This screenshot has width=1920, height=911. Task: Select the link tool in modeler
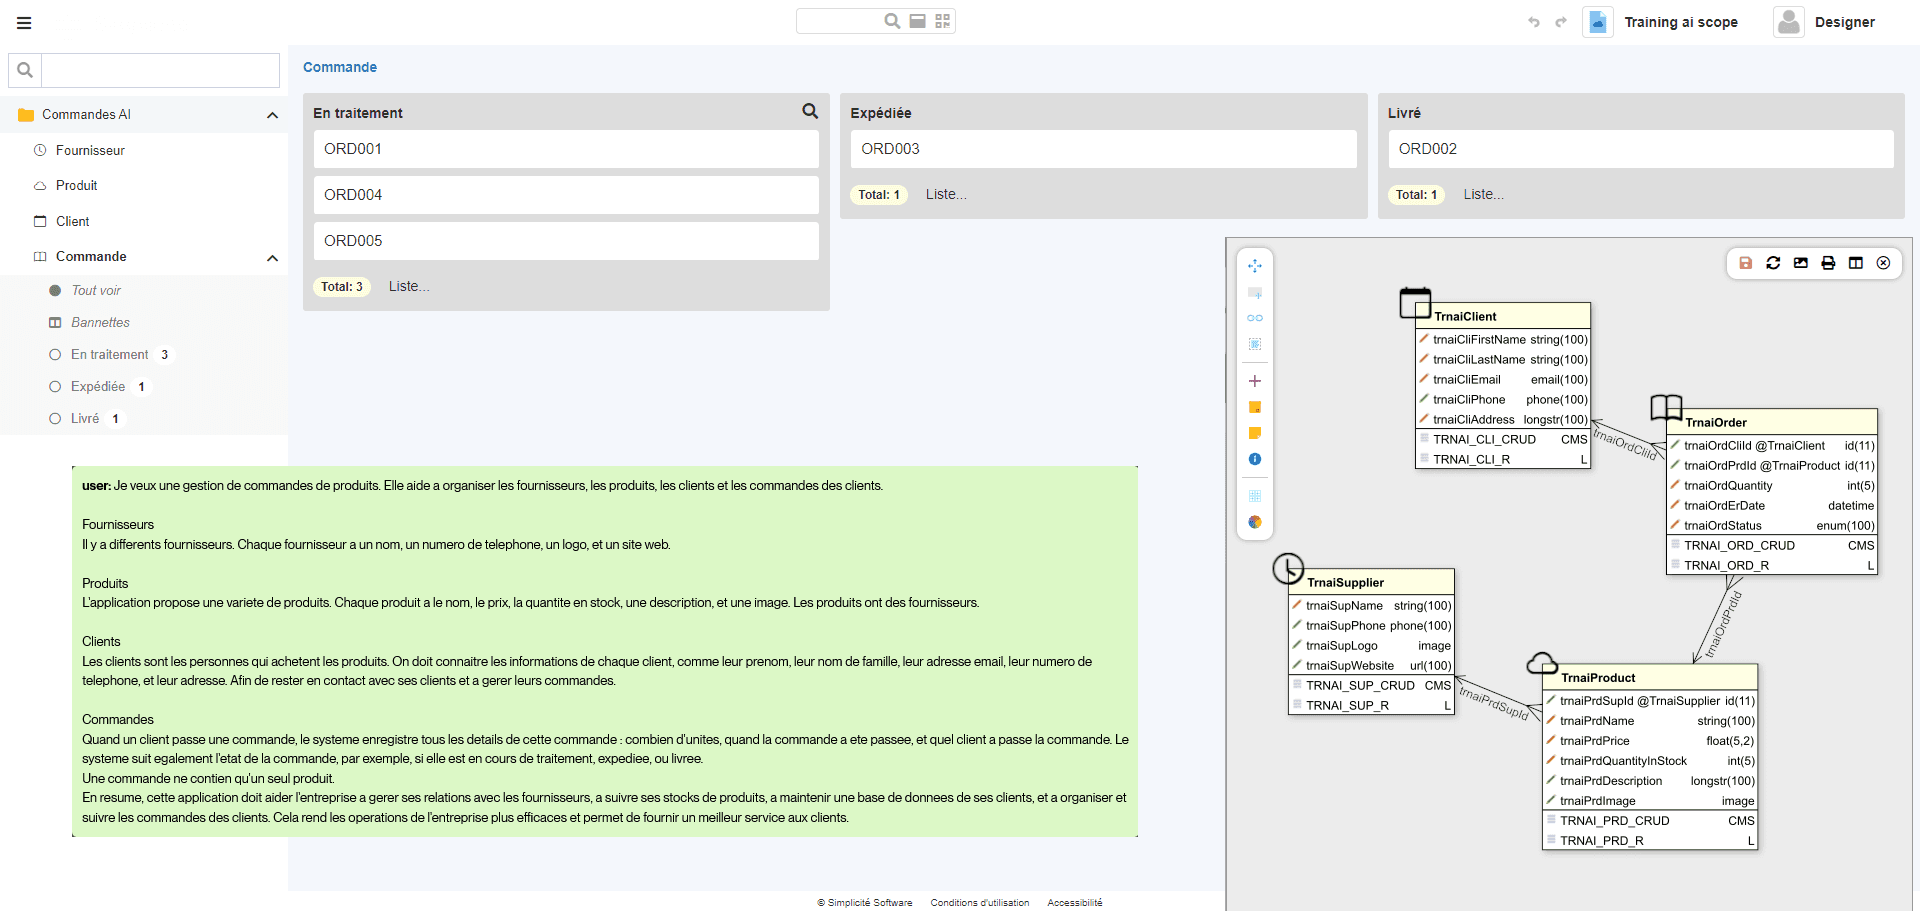point(1255,318)
